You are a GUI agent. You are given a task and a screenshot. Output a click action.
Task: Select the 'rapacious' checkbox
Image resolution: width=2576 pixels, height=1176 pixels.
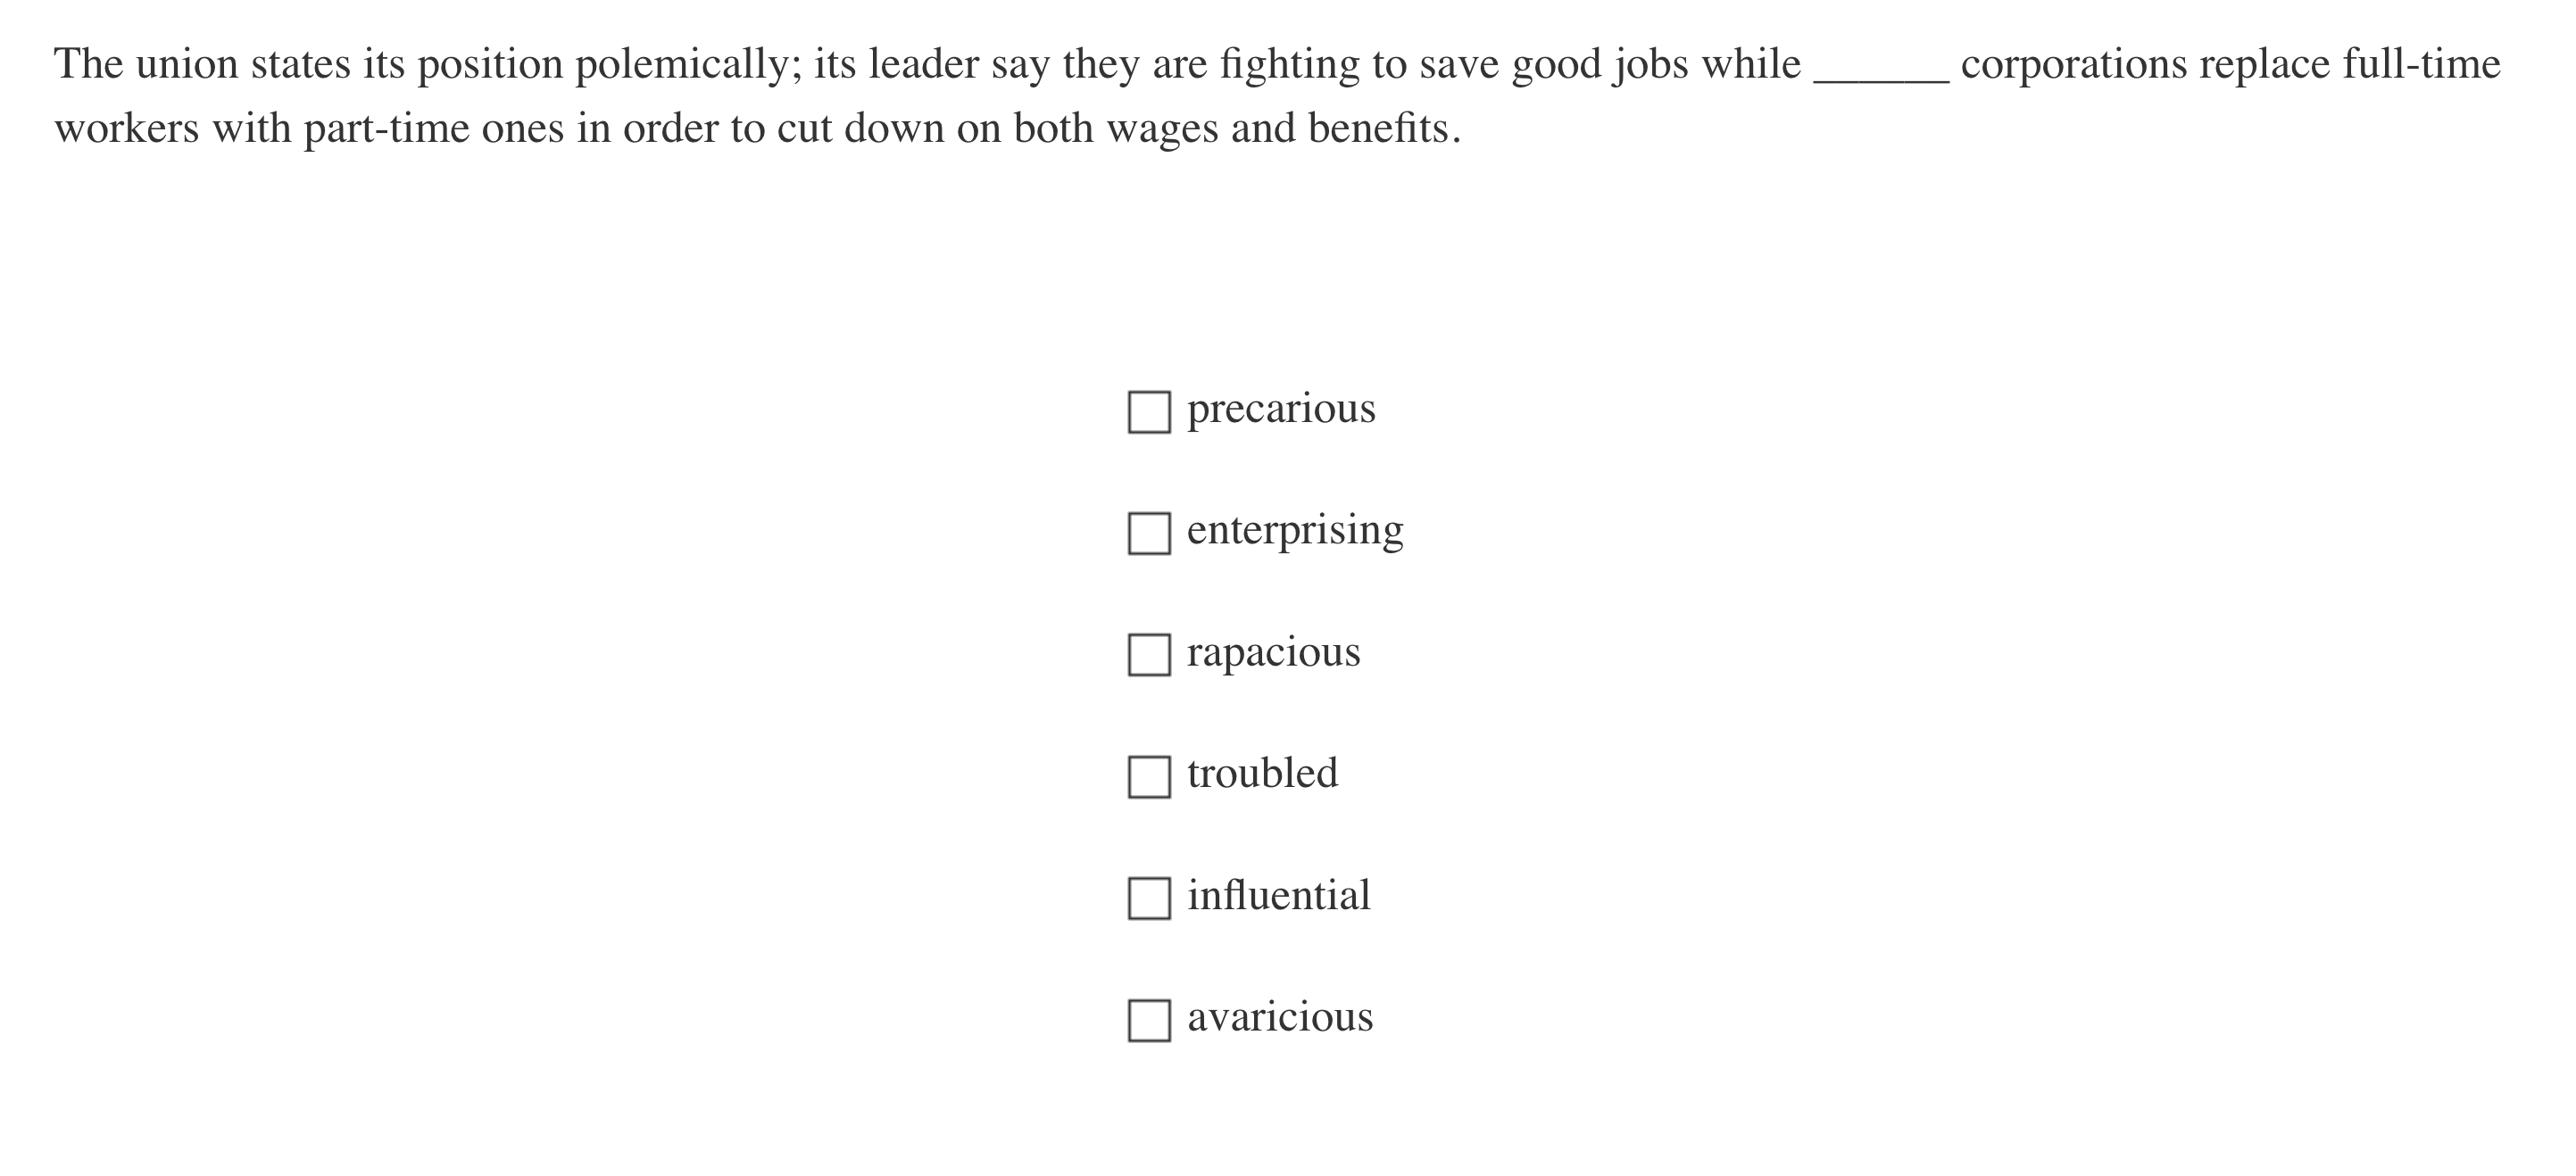(x=1149, y=655)
